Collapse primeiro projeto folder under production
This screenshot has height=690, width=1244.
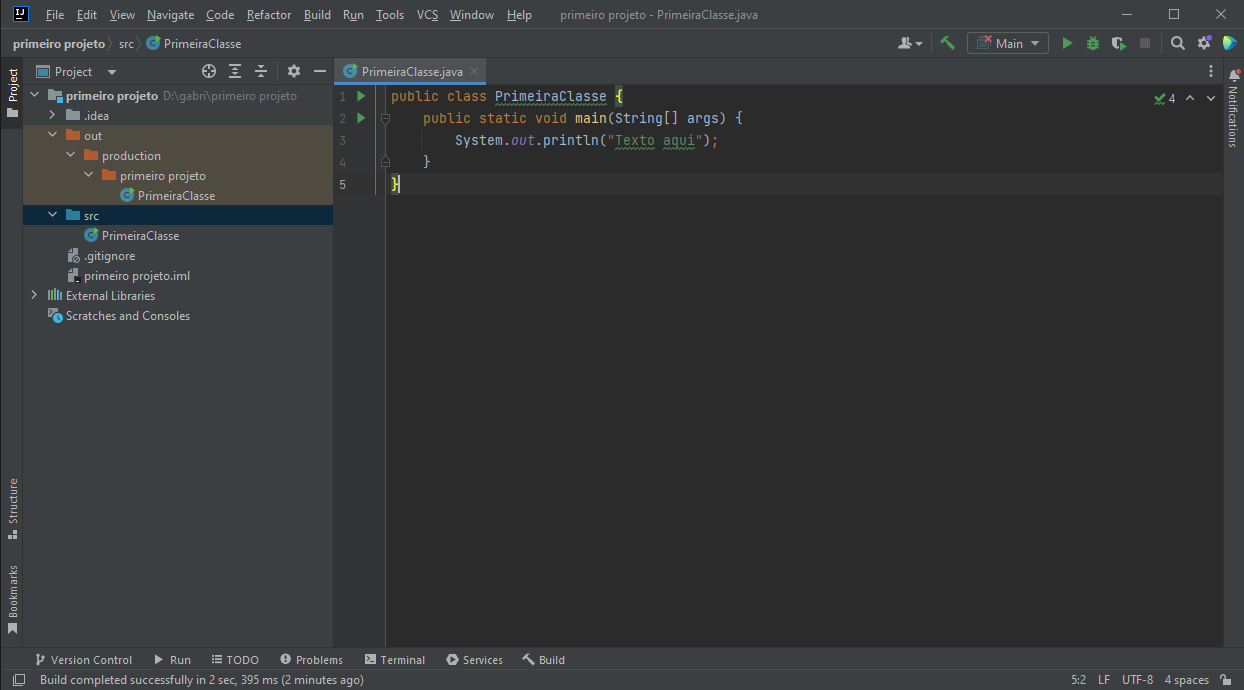89,176
